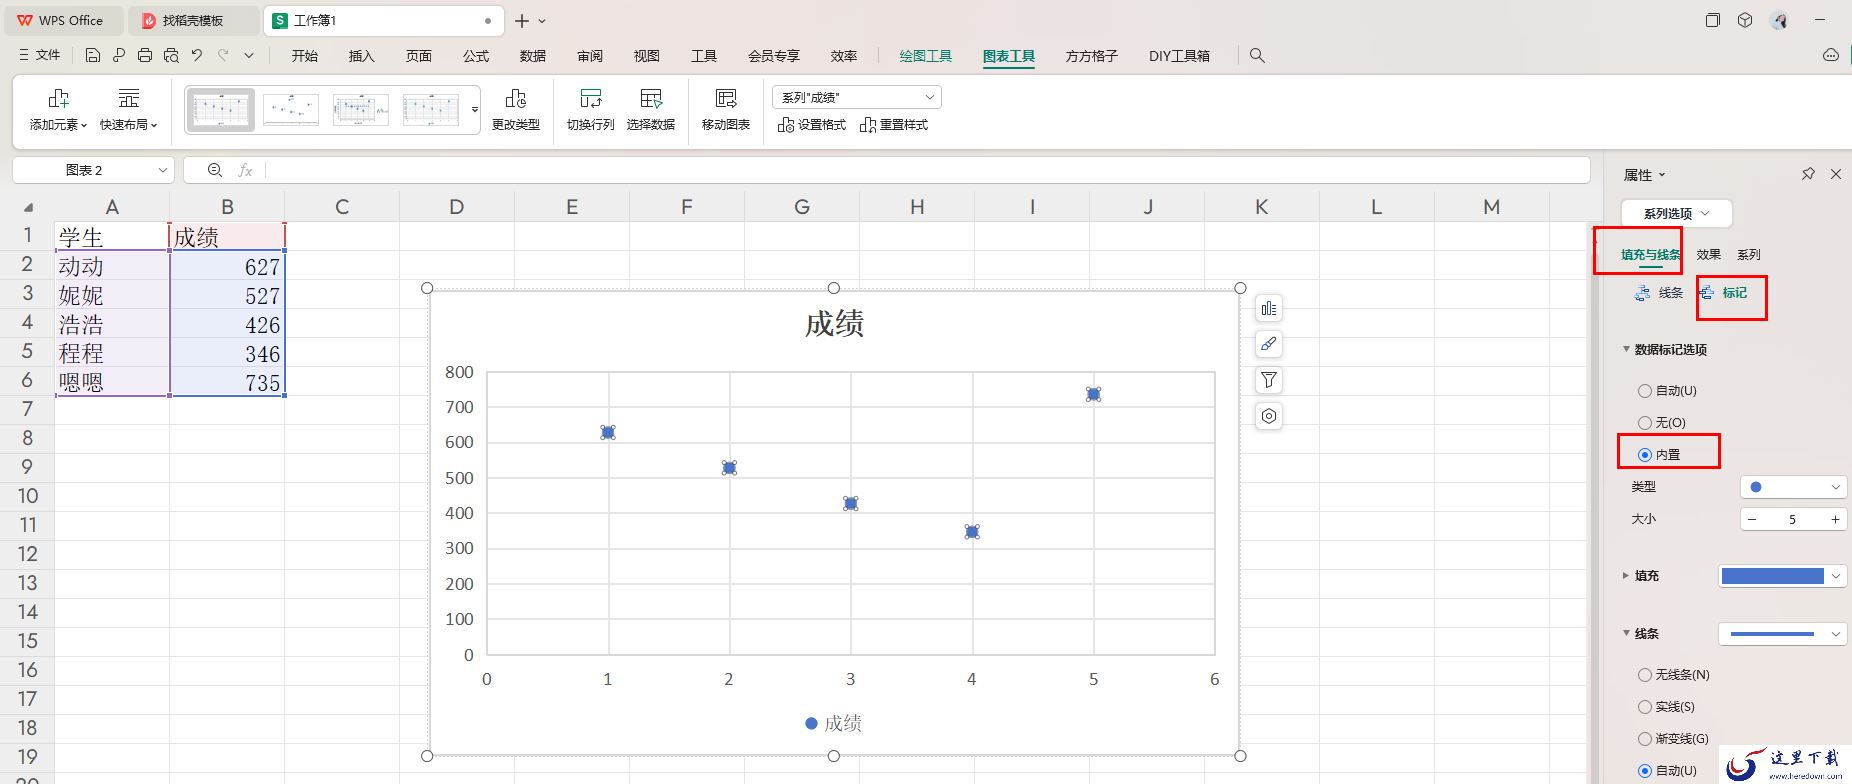The image size is (1852, 784).
Task: Click chart style brush icon beside chart
Action: point(1269,345)
